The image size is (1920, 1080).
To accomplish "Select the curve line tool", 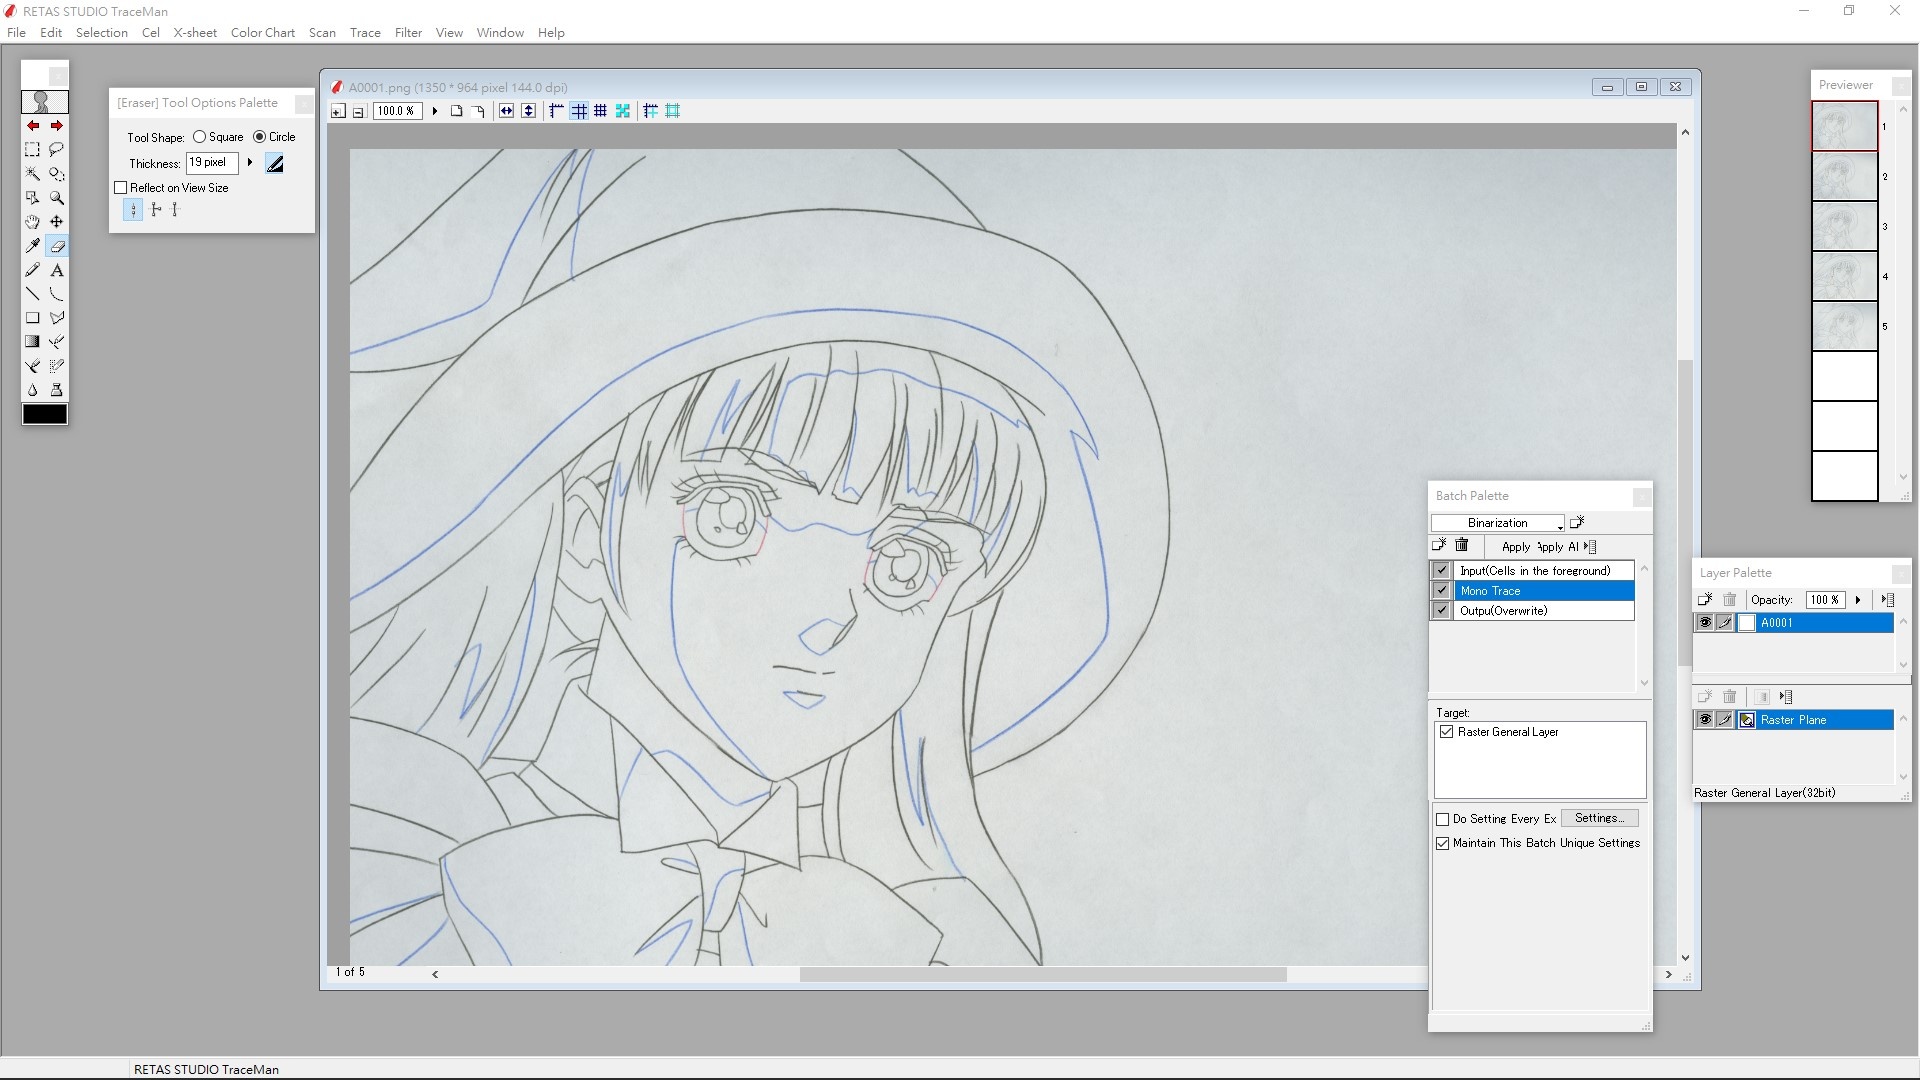I will pyautogui.click(x=57, y=294).
